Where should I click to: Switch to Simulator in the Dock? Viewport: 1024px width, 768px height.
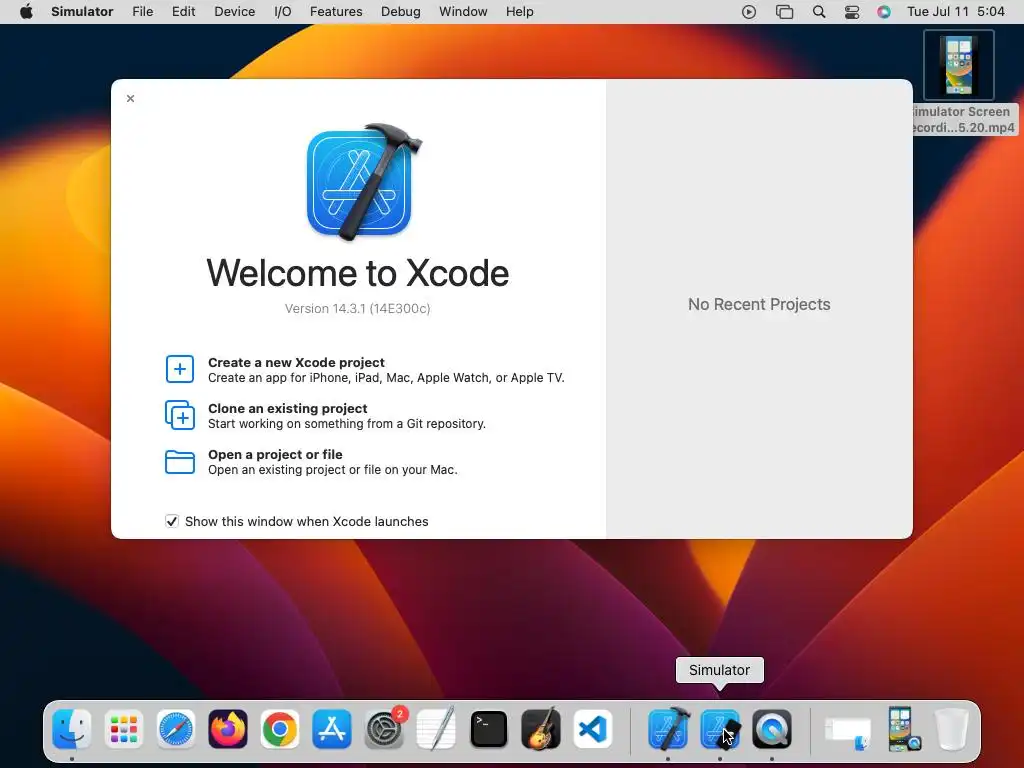[720, 729]
